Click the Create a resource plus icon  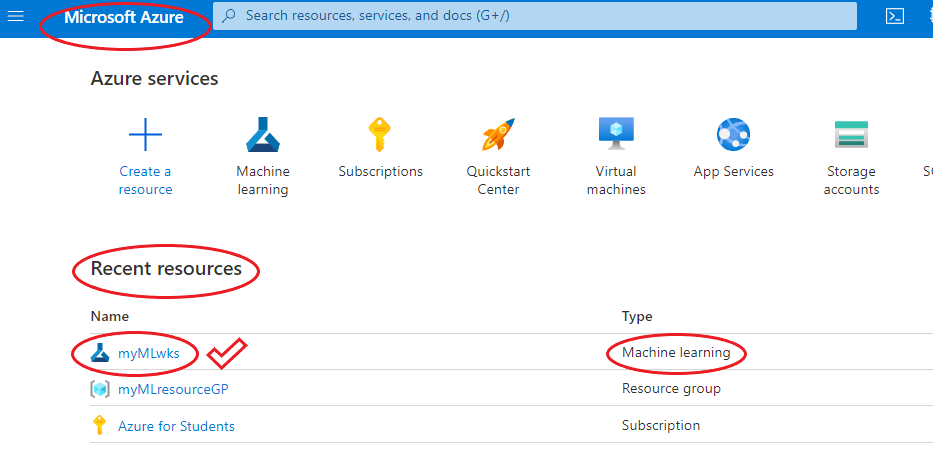point(145,134)
